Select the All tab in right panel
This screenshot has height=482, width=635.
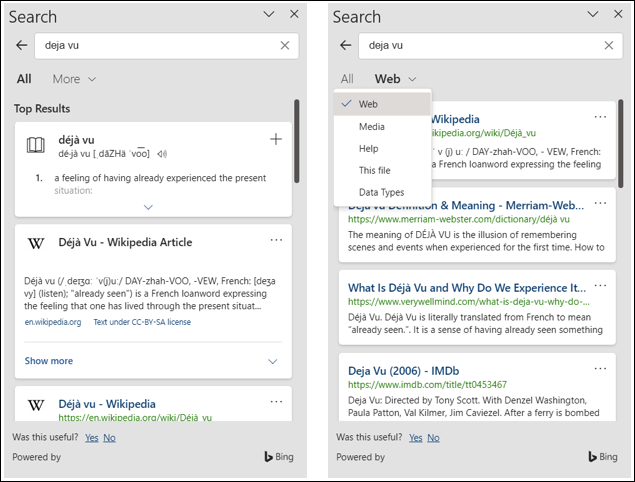pyautogui.click(x=347, y=79)
